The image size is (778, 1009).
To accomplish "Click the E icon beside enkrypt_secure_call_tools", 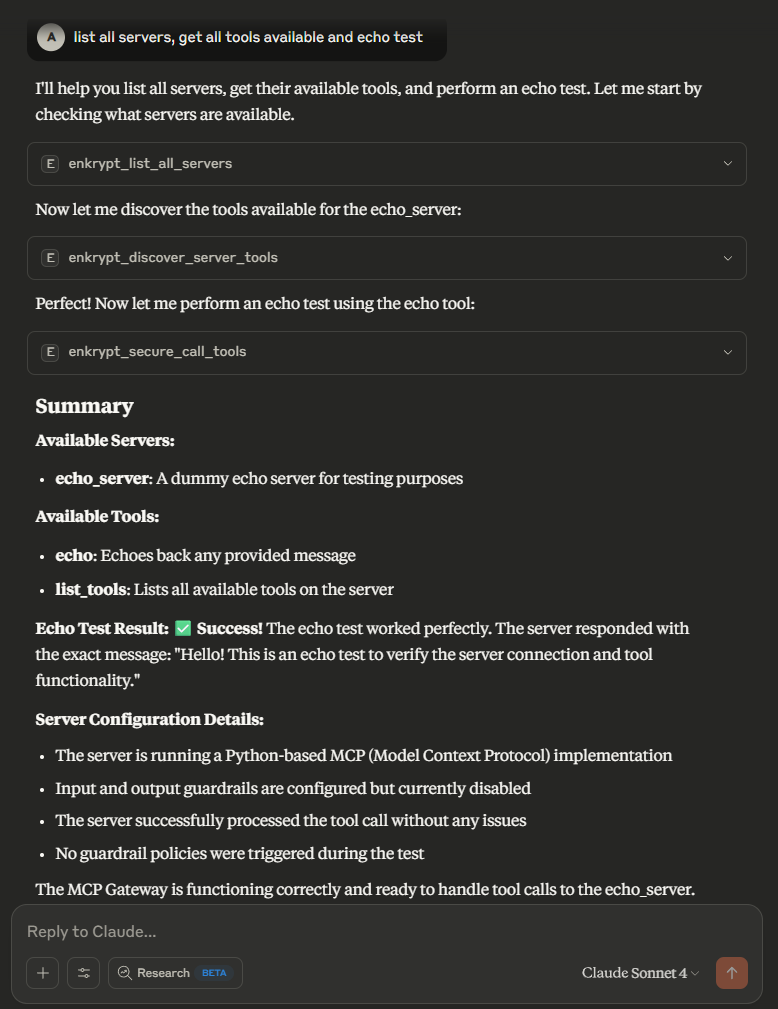I will tap(49, 352).
